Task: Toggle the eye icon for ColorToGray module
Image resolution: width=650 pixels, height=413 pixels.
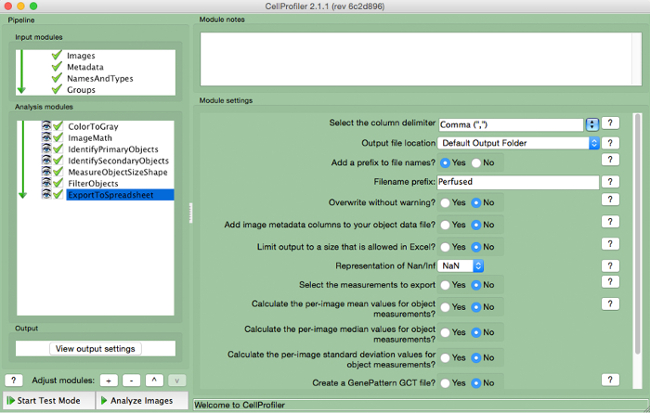Action: click(x=46, y=127)
